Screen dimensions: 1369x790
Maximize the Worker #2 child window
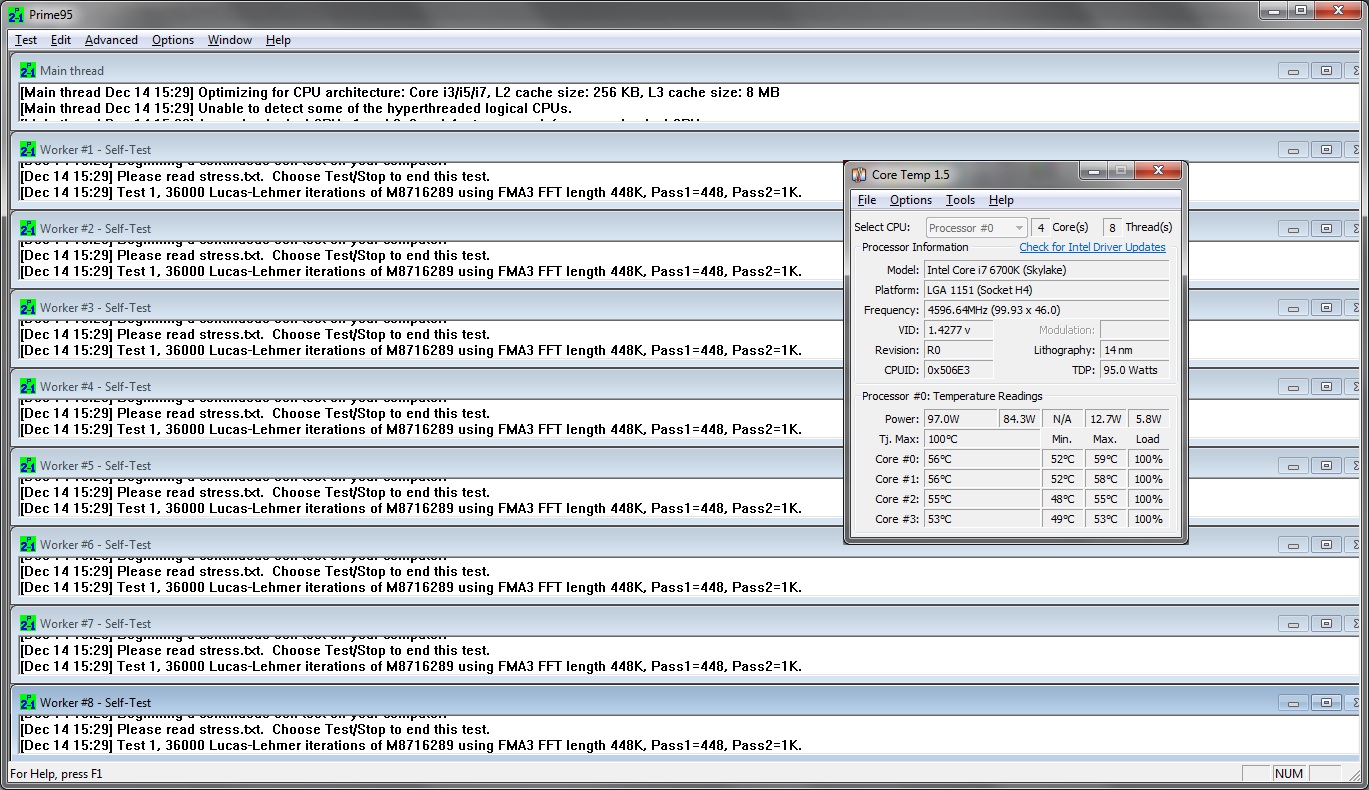pyautogui.click(x=1326, y=229)
